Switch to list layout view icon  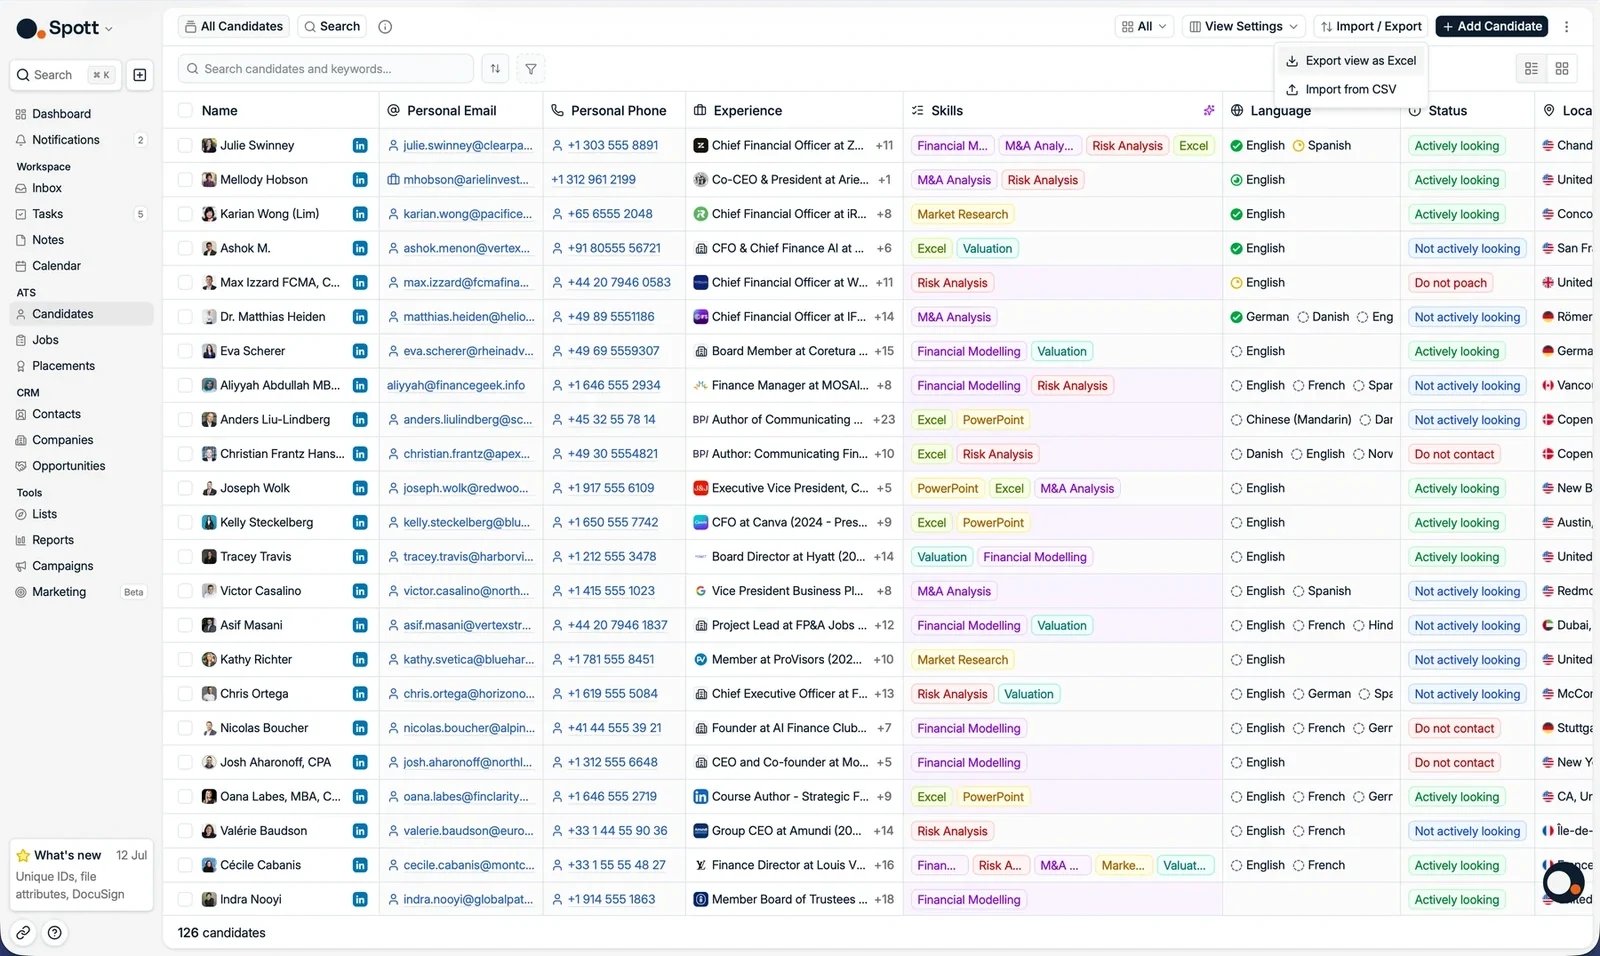pos(1531,69)
